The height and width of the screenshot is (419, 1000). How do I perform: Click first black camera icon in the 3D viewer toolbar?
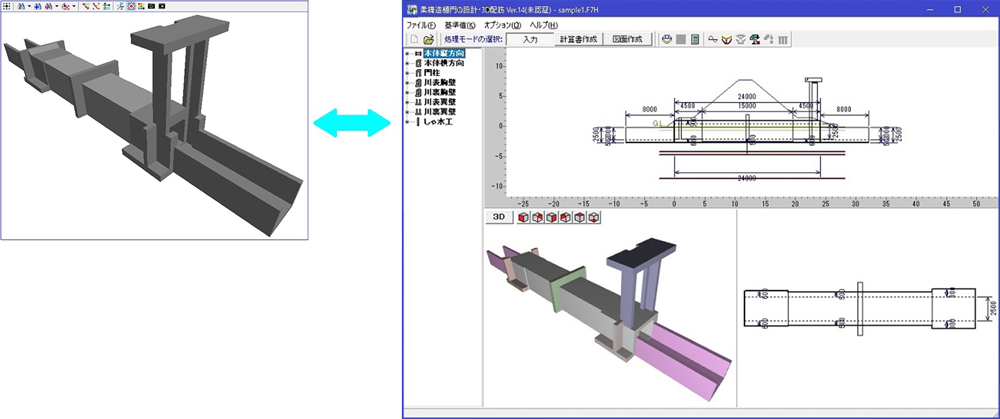tap(151, 6)
